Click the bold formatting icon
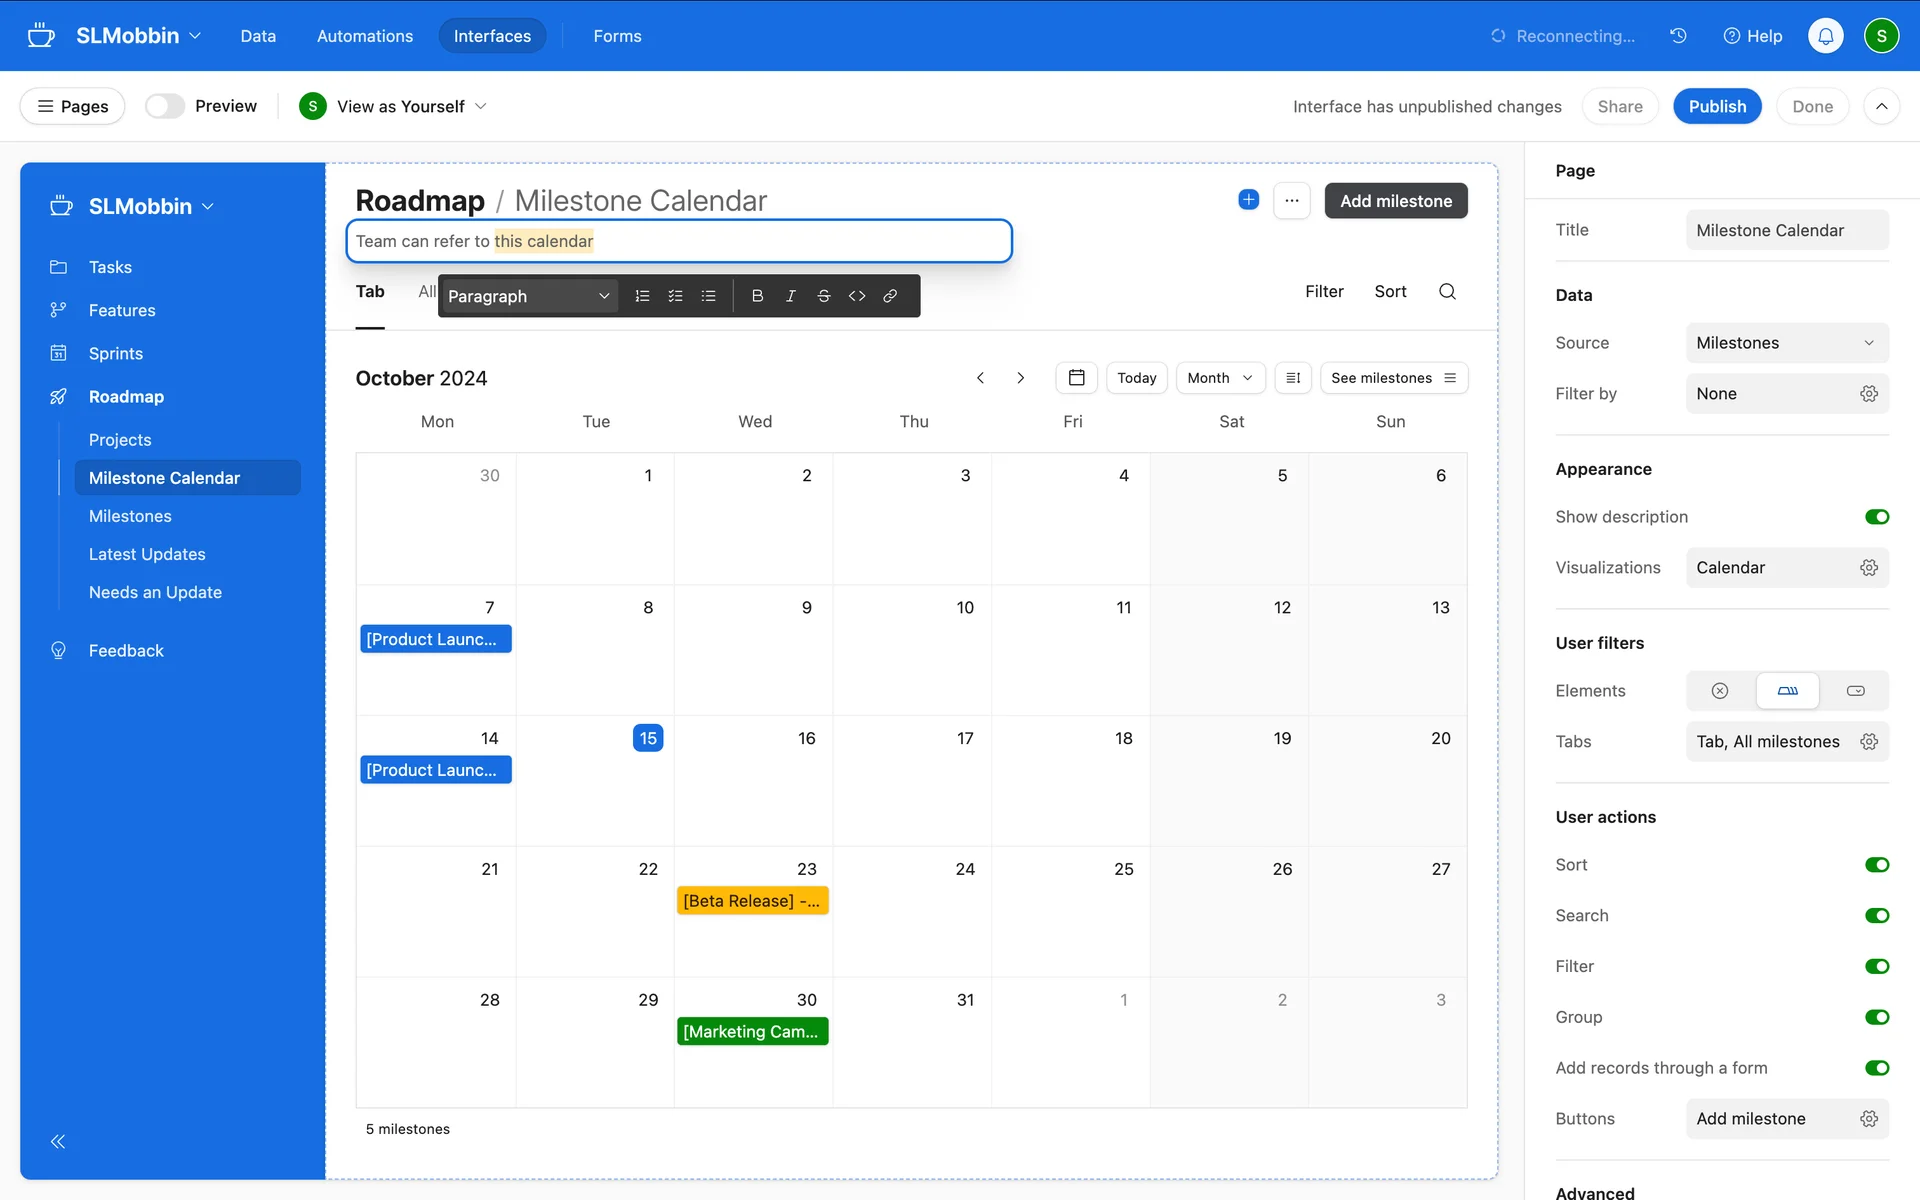The image size is (1920, 1200). click(757, 296)
